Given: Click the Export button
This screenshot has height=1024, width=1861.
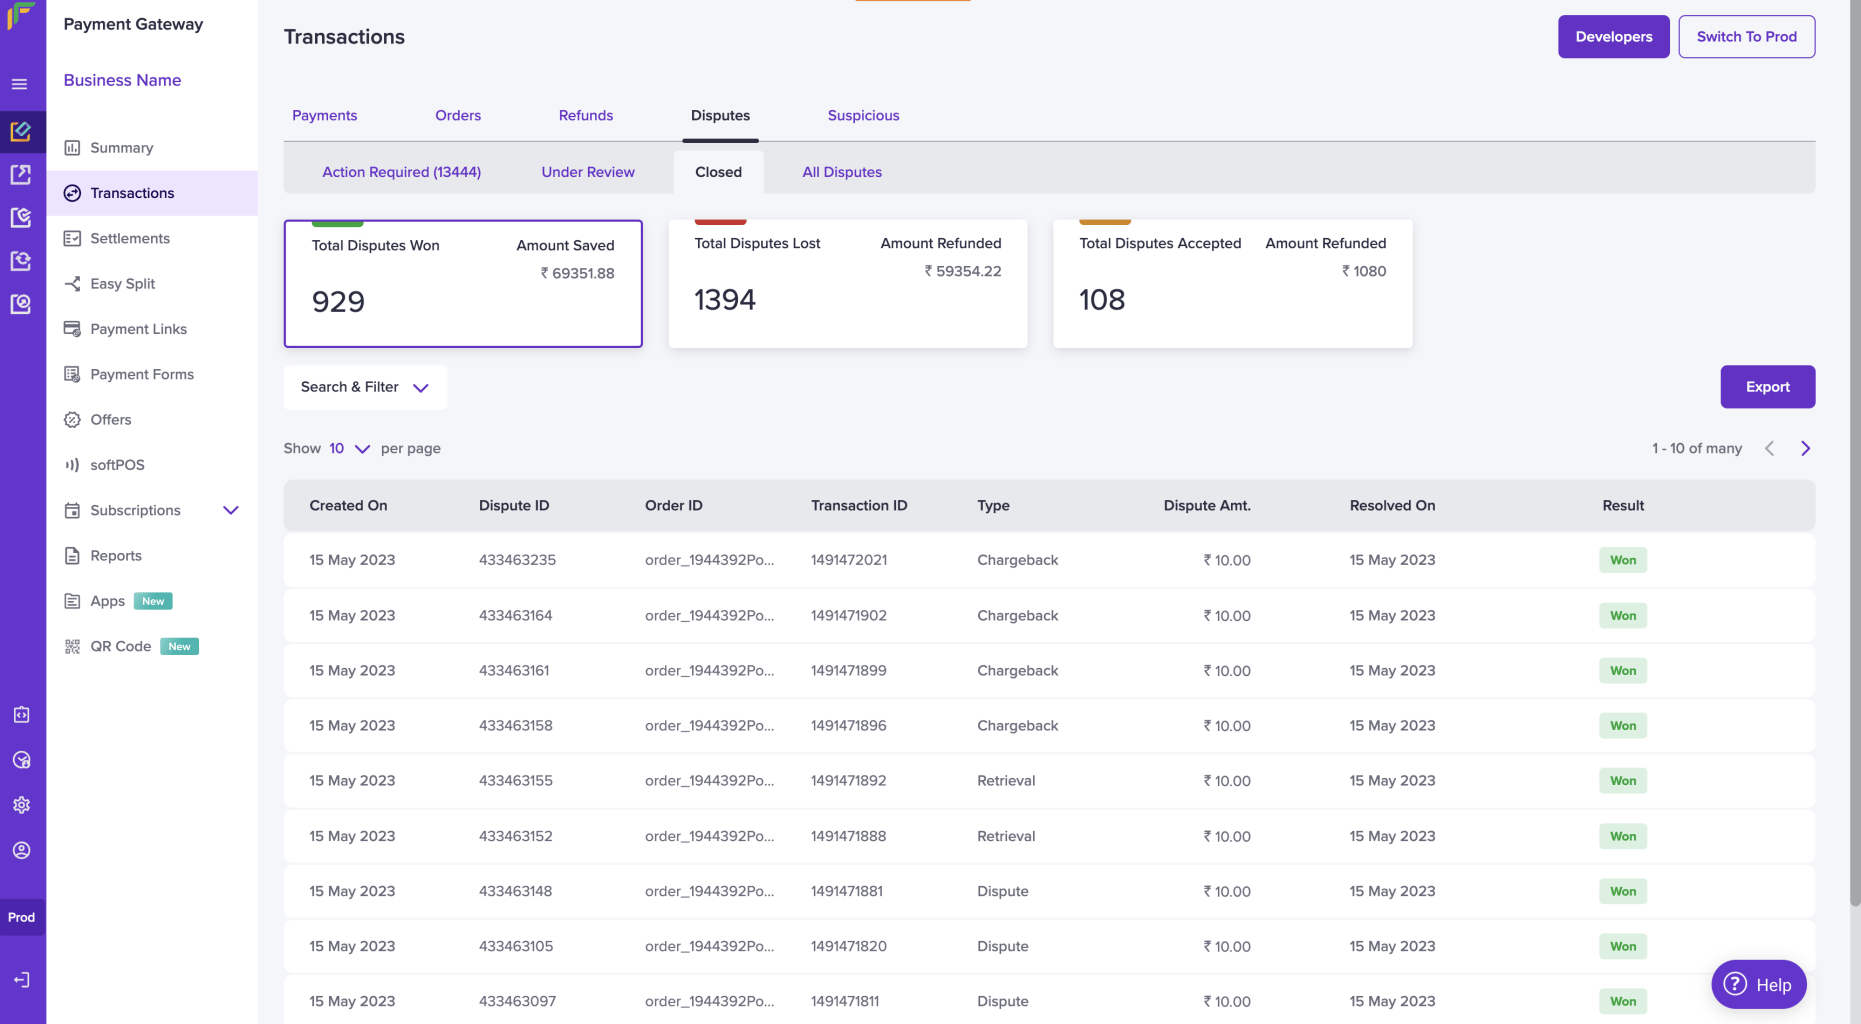Looking at the screenshot, I should tap(1767, 387).
